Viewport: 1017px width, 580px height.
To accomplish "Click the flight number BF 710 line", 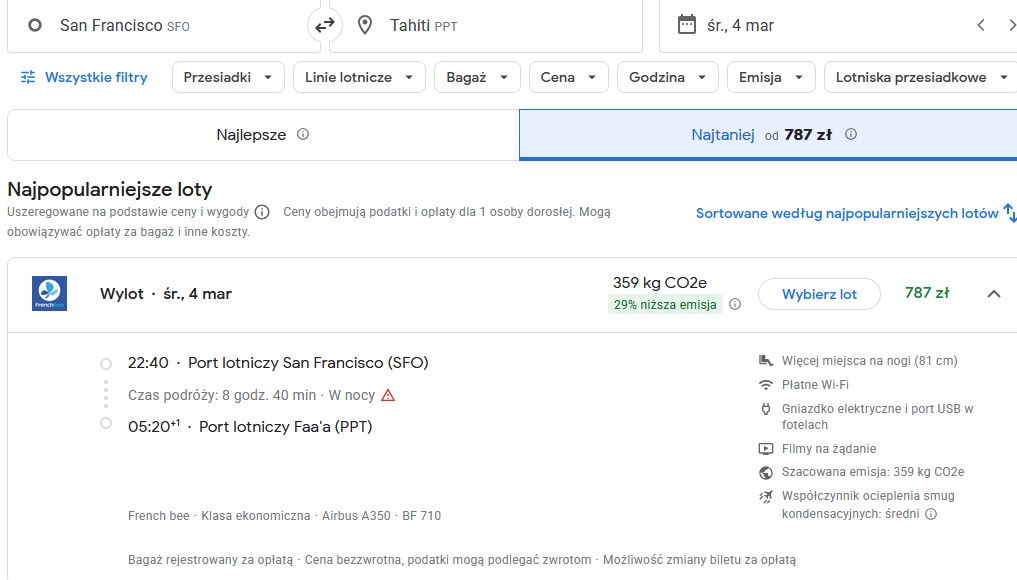I will tap(284, 516).
